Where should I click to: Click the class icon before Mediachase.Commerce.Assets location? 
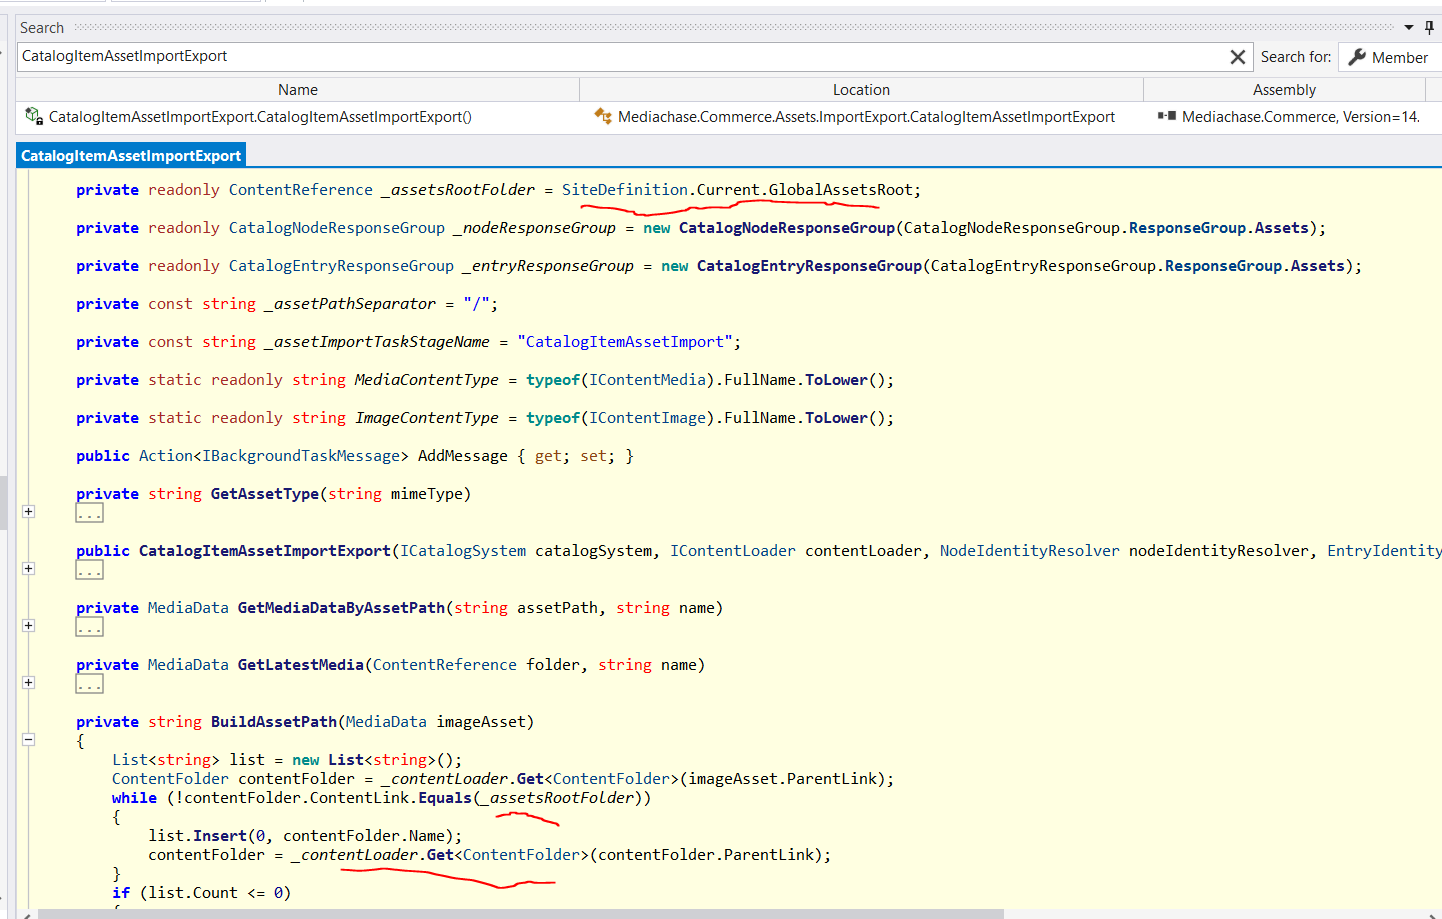pos(603,116)
